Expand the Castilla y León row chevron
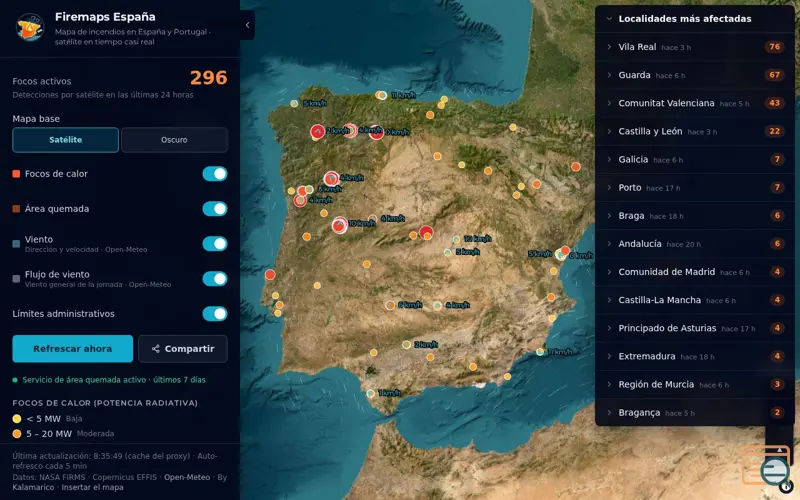Viewport: 800px width, 500px height. pyautogui.click(x=609, y=131)
